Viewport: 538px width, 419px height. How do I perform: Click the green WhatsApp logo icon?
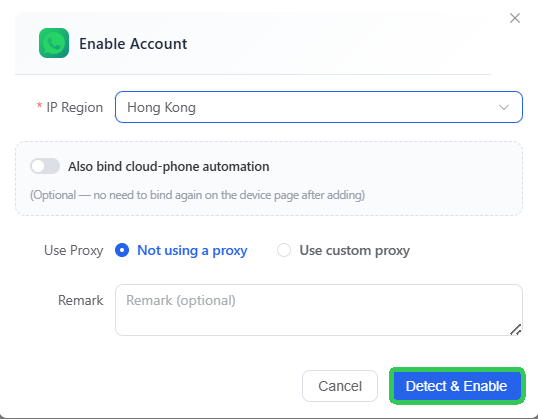point(54,43)
